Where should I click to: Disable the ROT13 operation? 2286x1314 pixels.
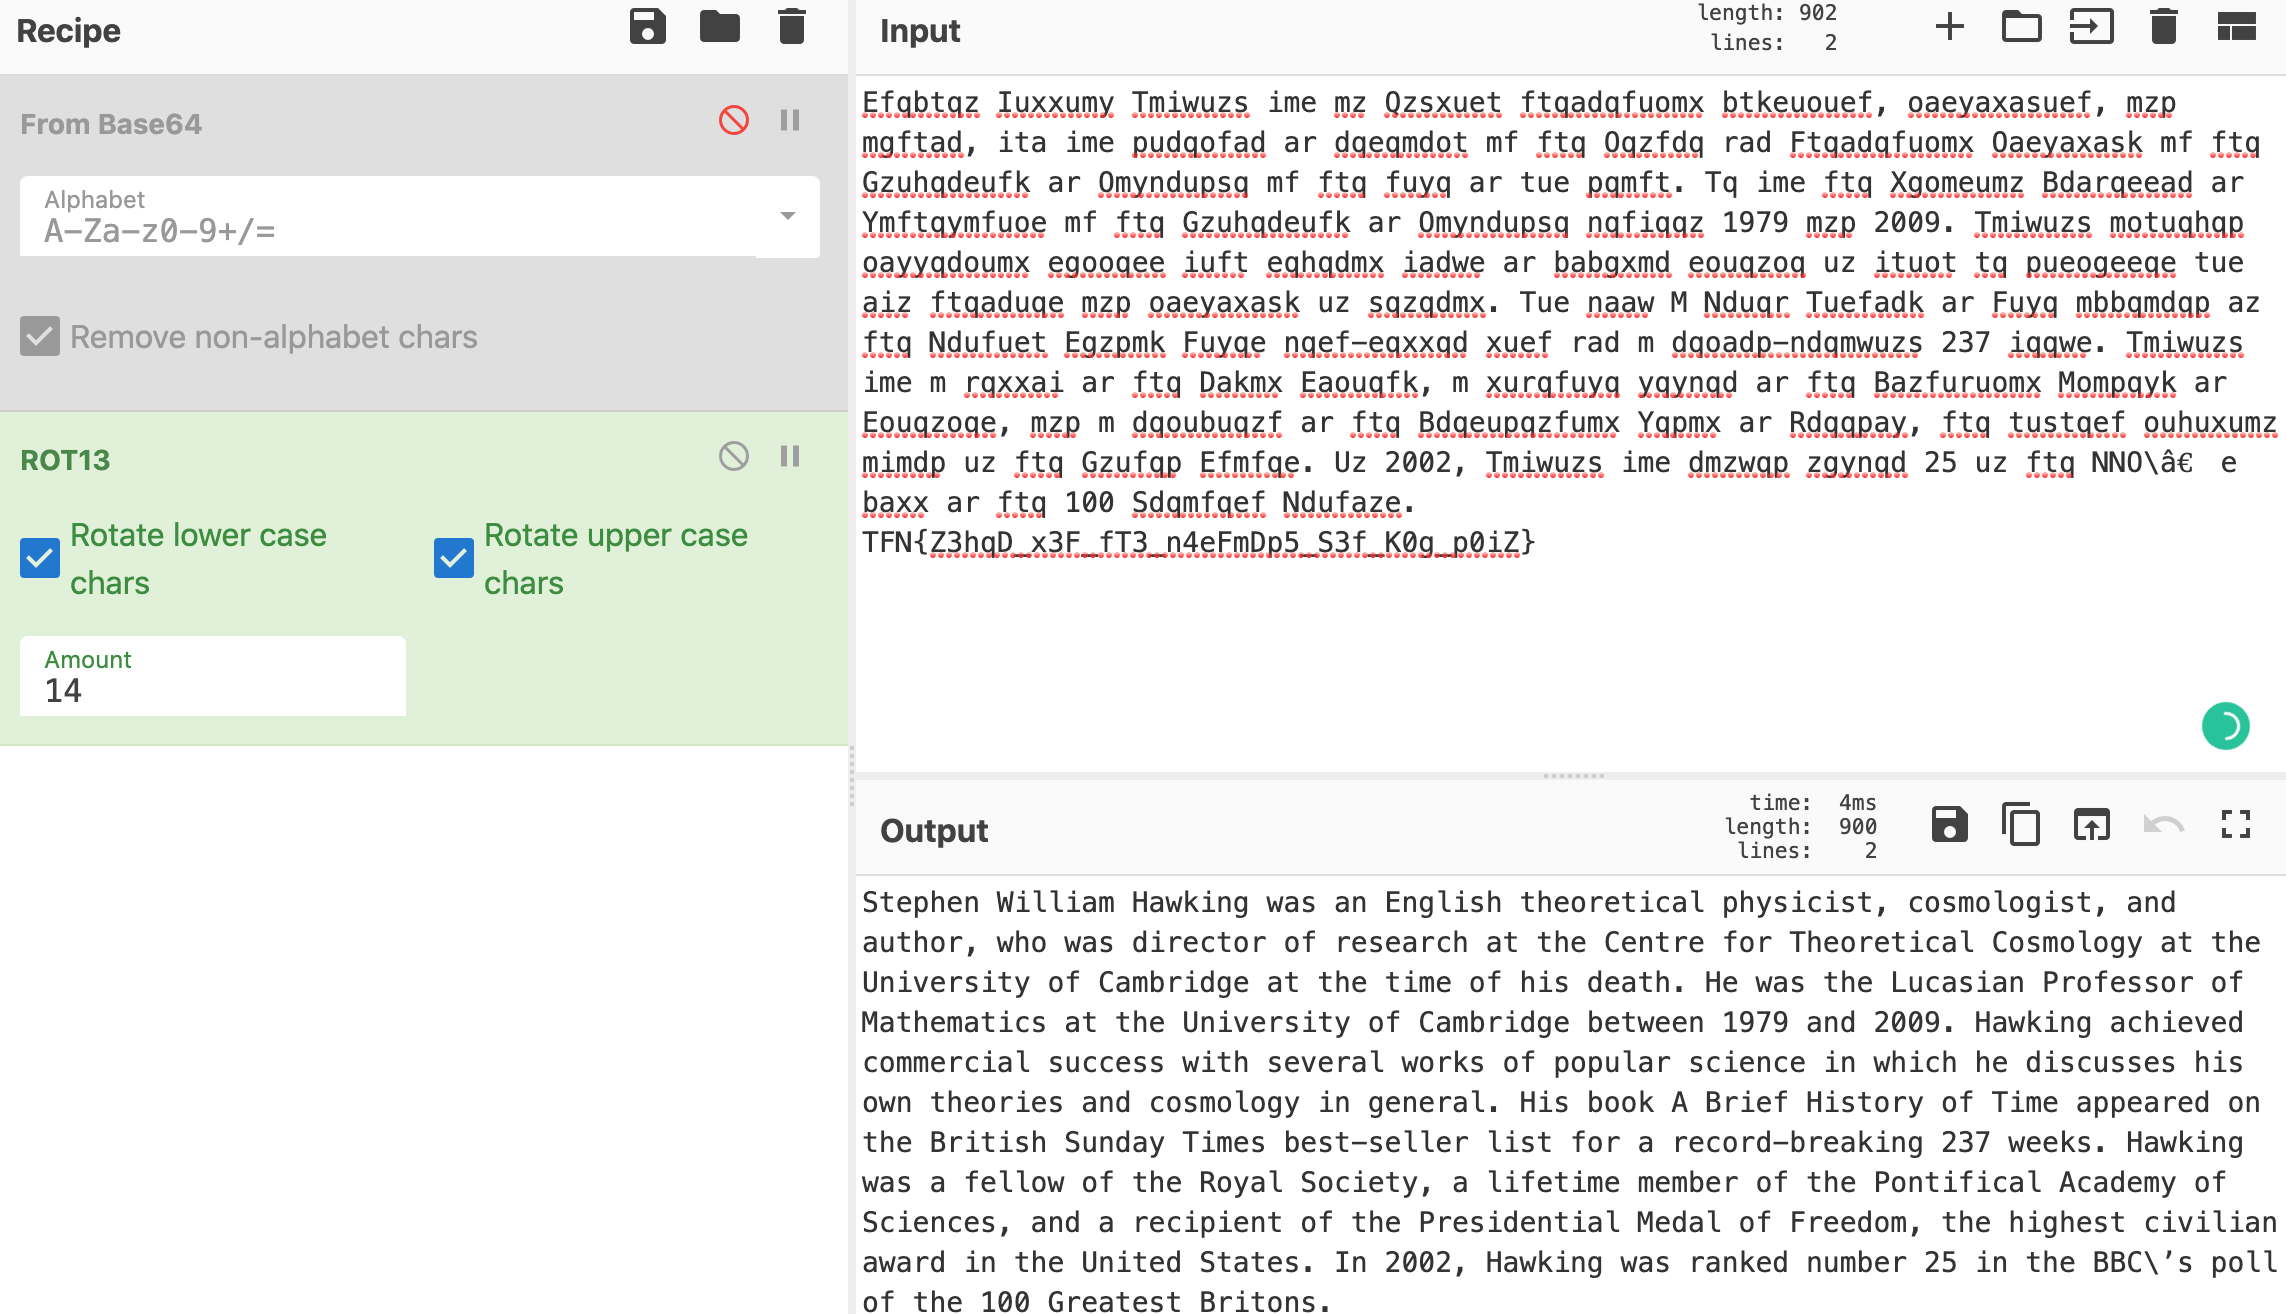coord(733,457)
